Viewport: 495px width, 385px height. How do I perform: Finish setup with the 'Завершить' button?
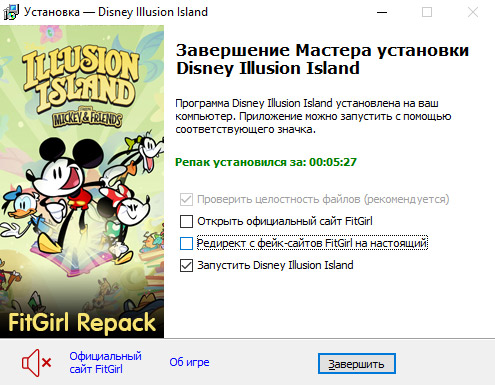click(357, 364)
